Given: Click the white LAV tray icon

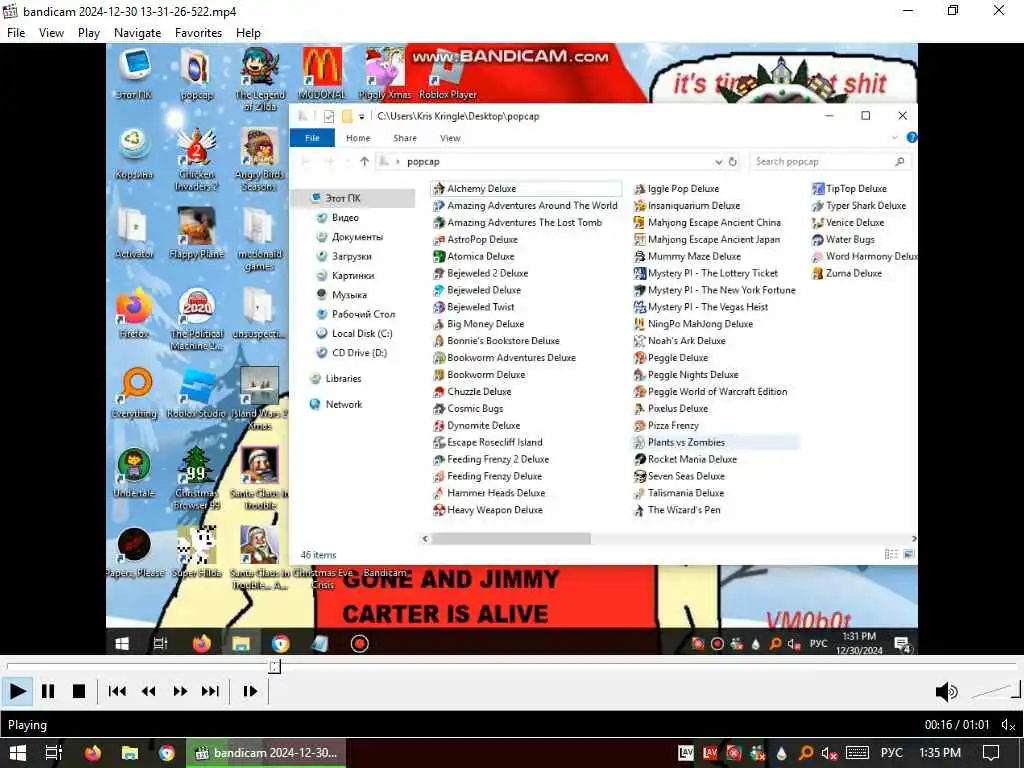Looking at the screenshot, I should pos(686,753).
